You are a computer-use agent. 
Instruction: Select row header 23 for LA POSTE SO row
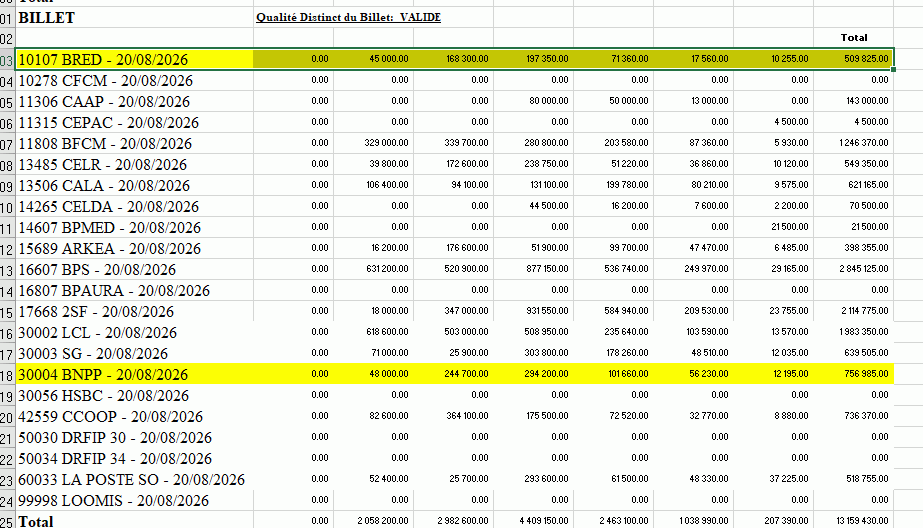(x=7, y=479)
